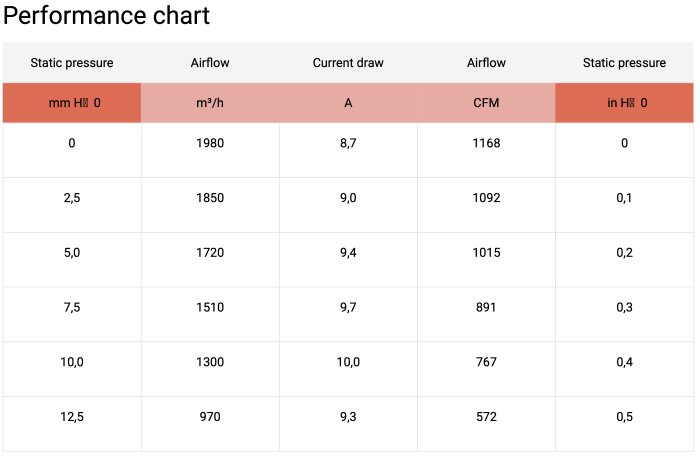Click the 1510 airflow cell

pos(210,307)
